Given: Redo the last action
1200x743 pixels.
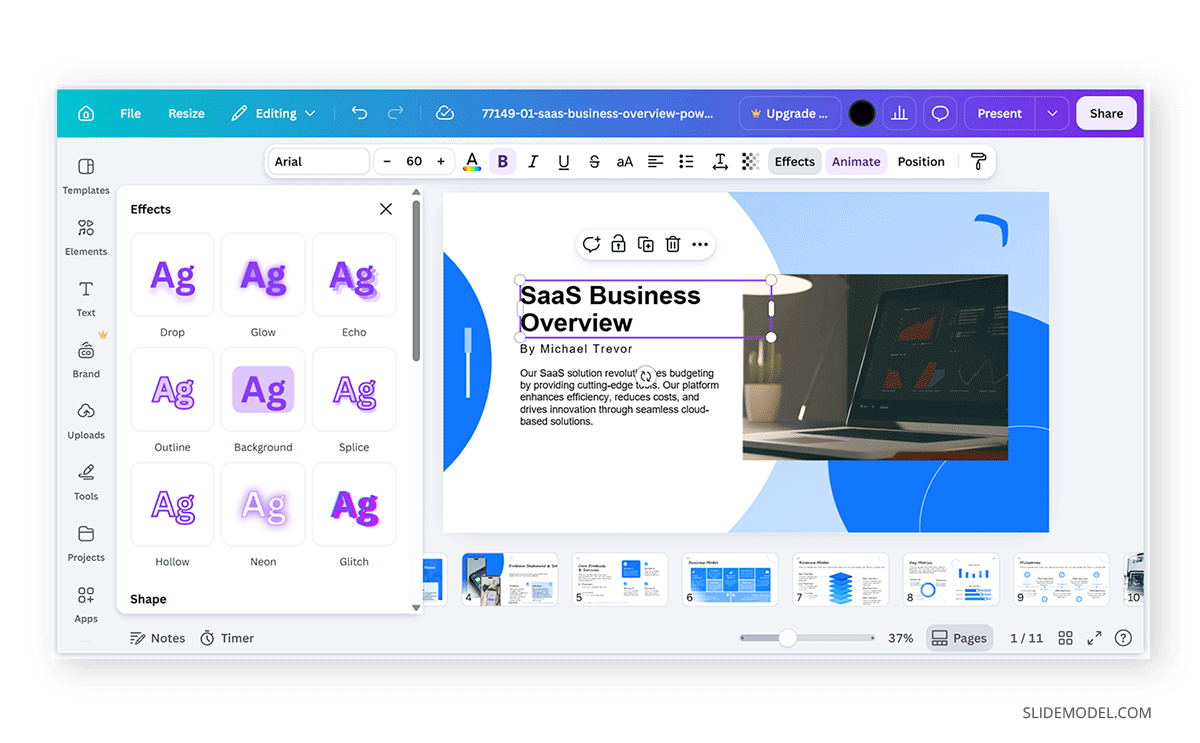Looking at the screenshot, I should point(395,113).
